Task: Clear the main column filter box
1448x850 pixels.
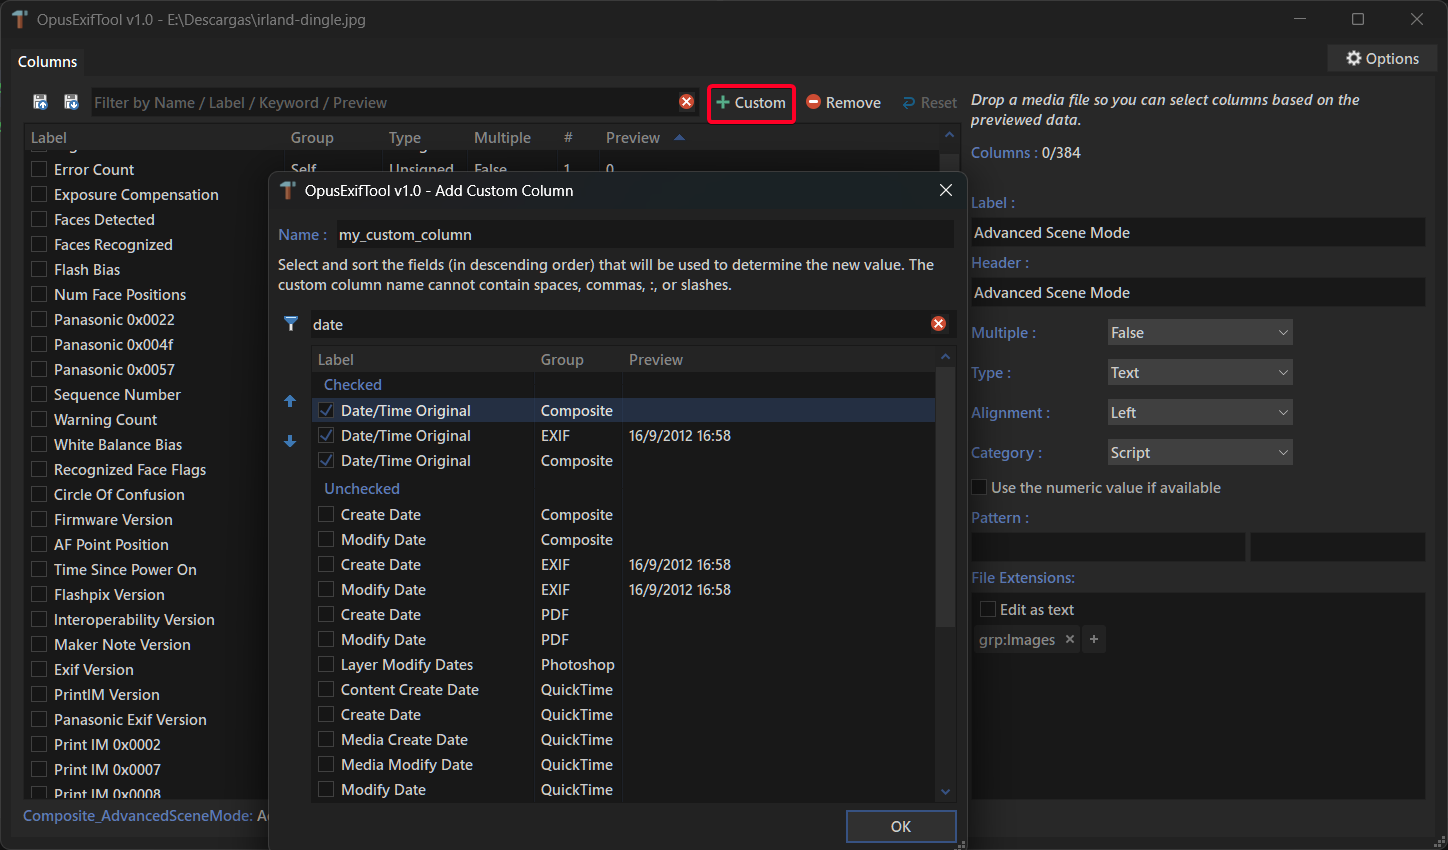Action: coord(686,102)
